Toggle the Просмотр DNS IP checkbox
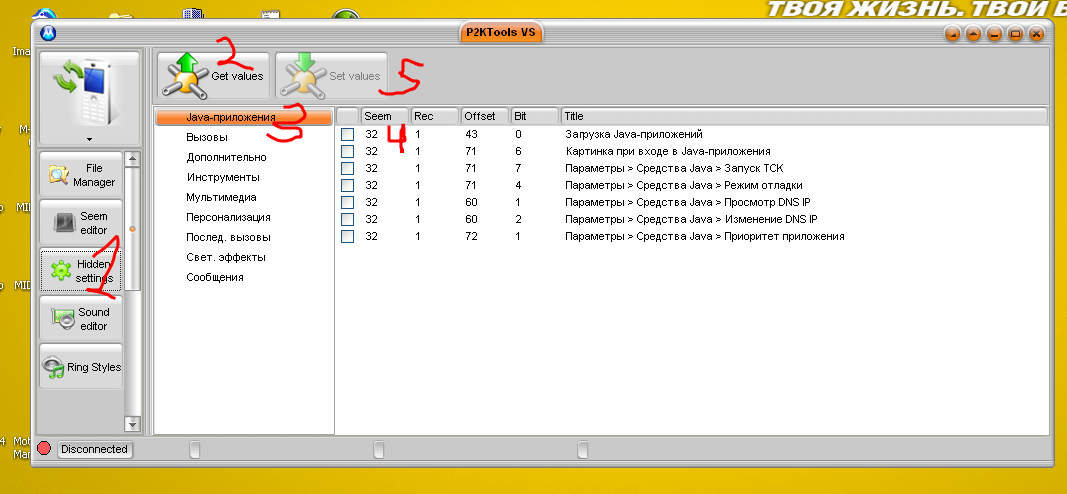 (348, 202)
